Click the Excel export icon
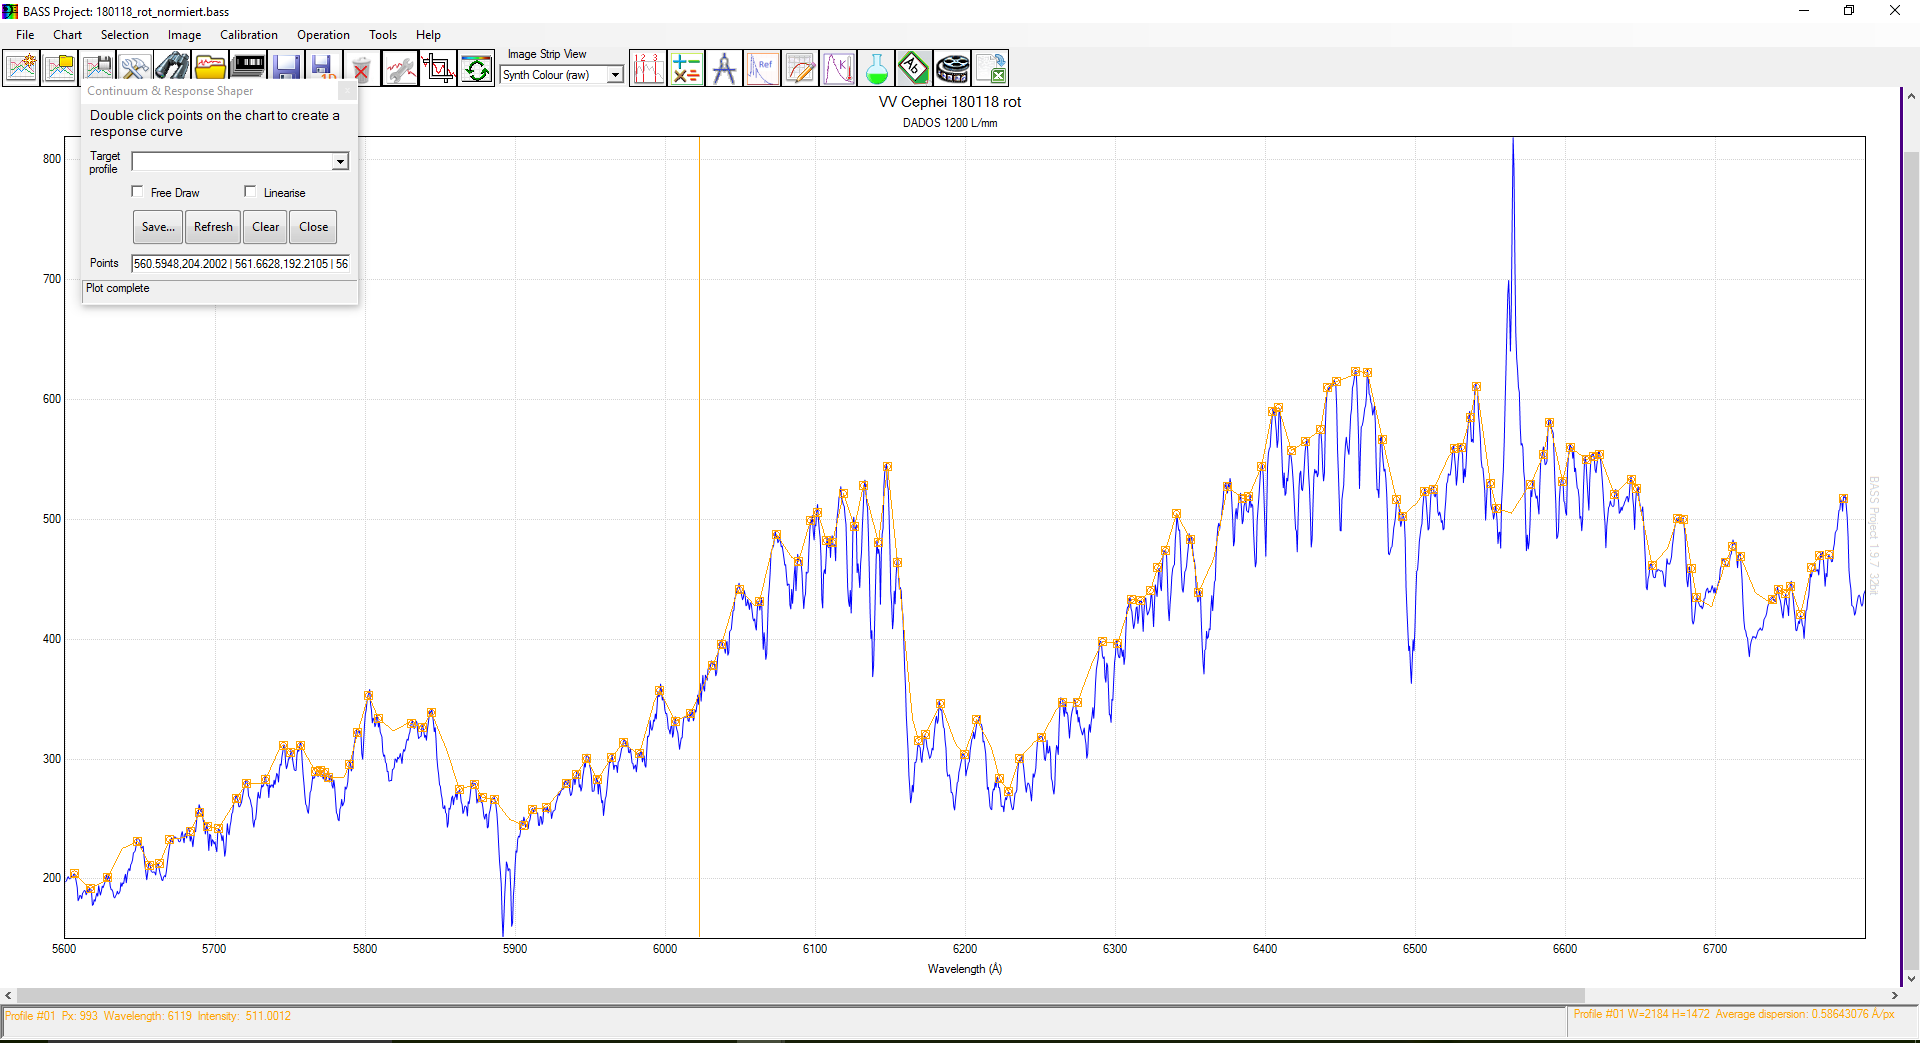This screenshot has width=1920, height=1043. (x=990, y=68)
